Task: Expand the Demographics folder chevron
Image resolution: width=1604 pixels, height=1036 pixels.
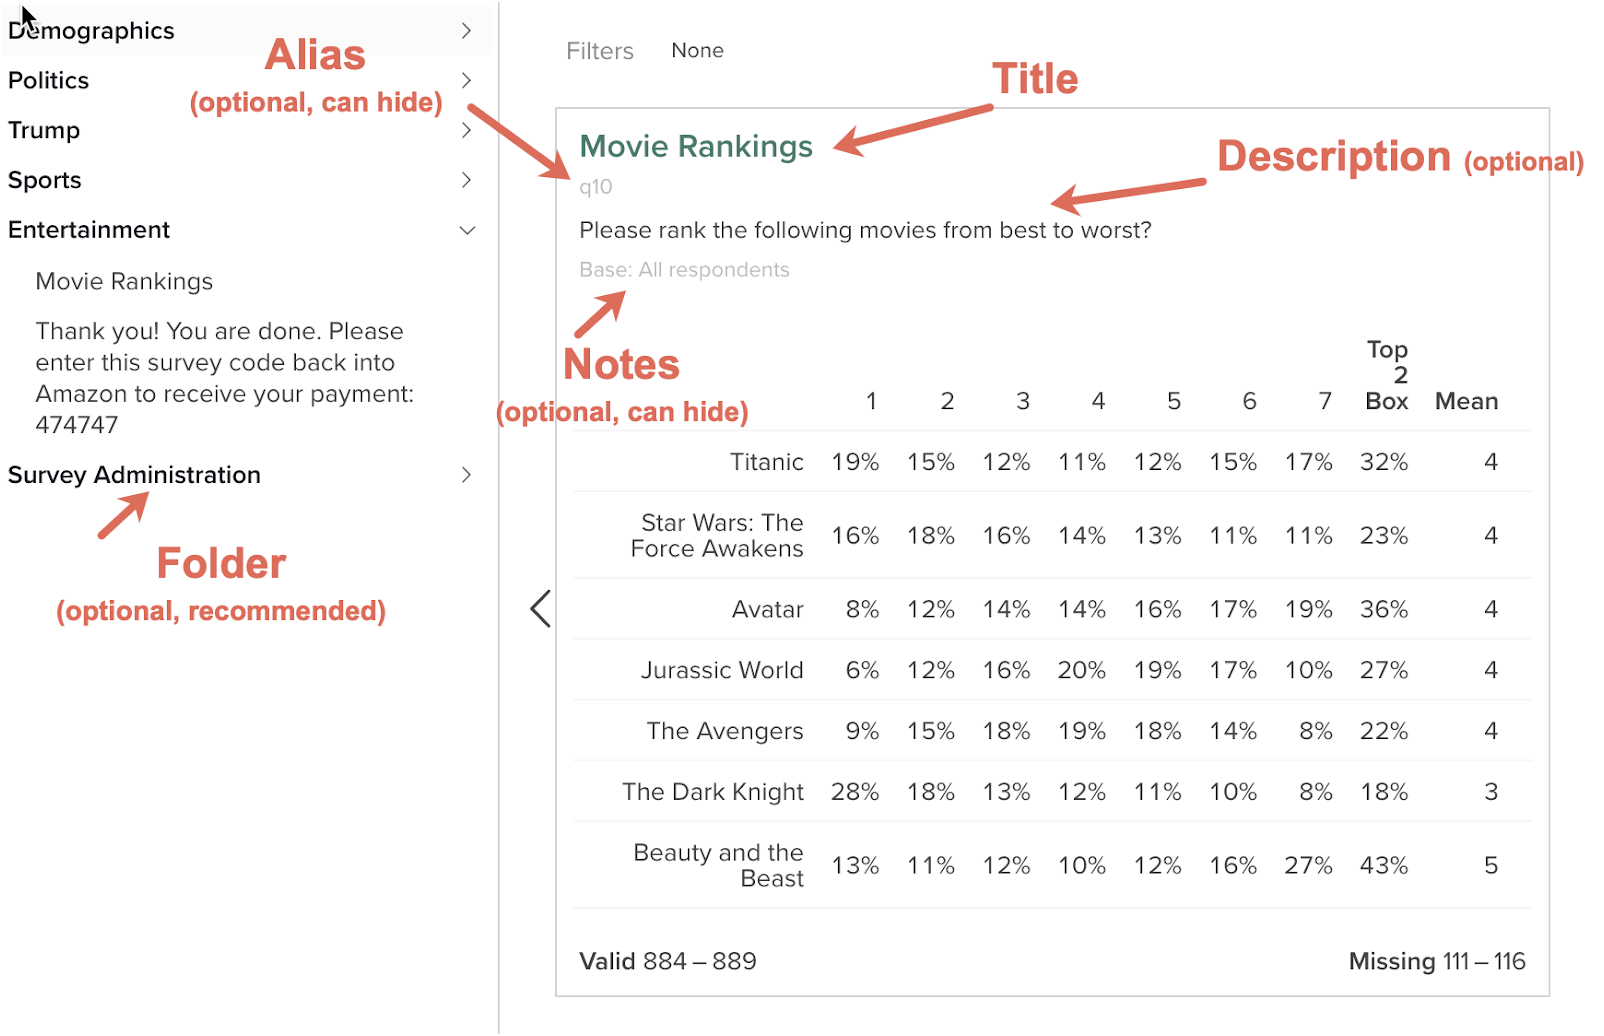Action: pos(466,31)
